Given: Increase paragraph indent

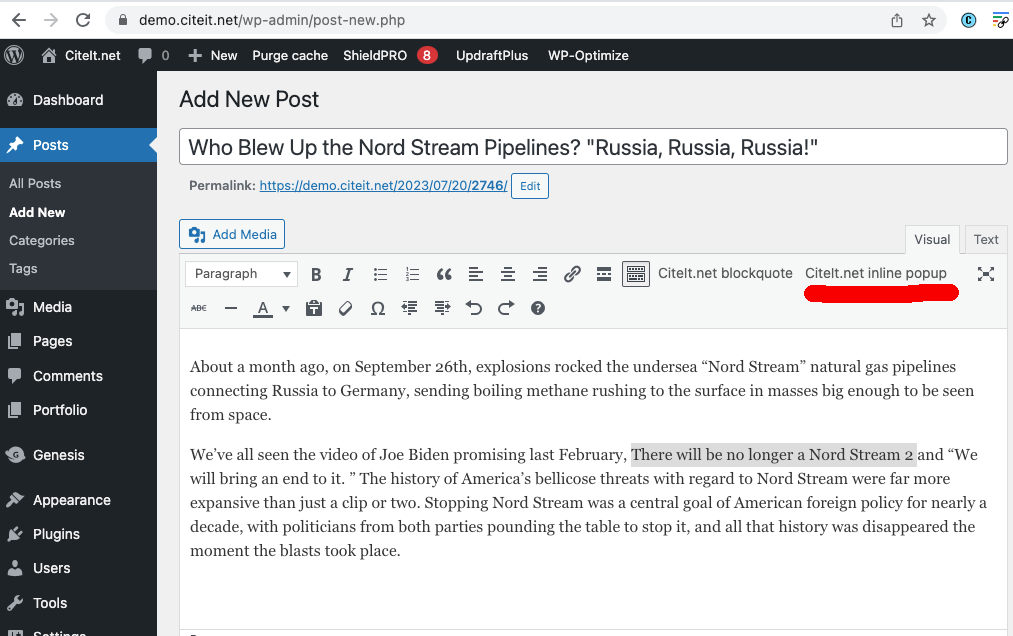Looking at the screenshot, I should (442, 308).
